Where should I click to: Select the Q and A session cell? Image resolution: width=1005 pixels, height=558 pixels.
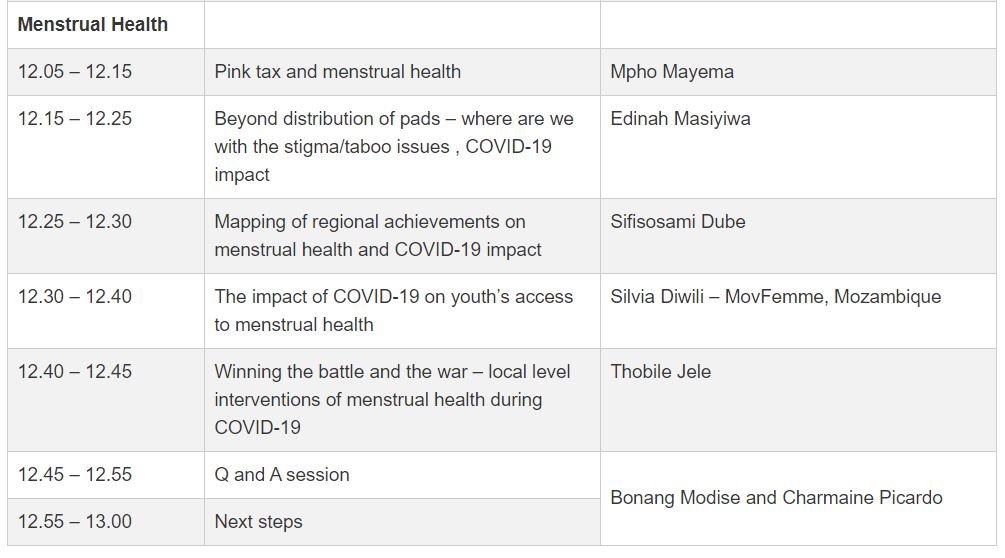282,475
